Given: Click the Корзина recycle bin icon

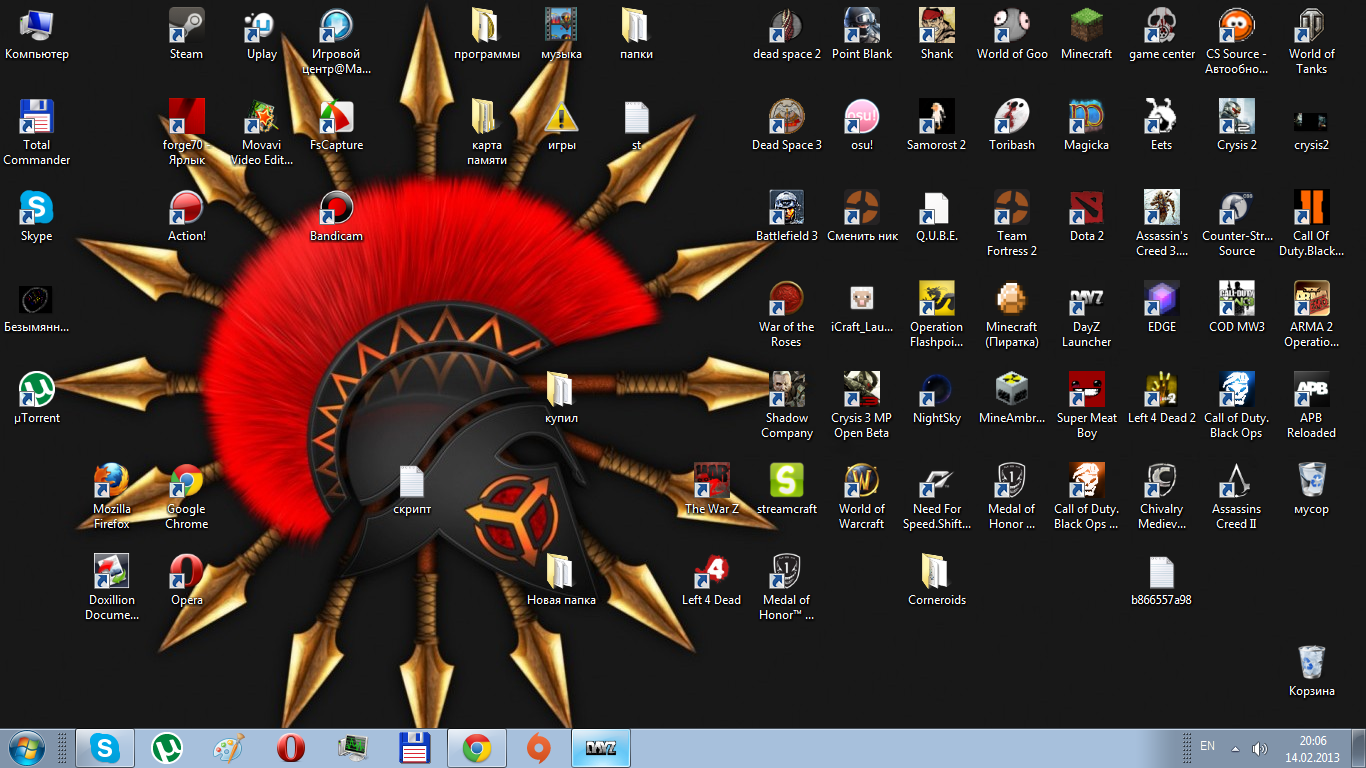Looking at the screenshot, I should (x=1312, y=672).
